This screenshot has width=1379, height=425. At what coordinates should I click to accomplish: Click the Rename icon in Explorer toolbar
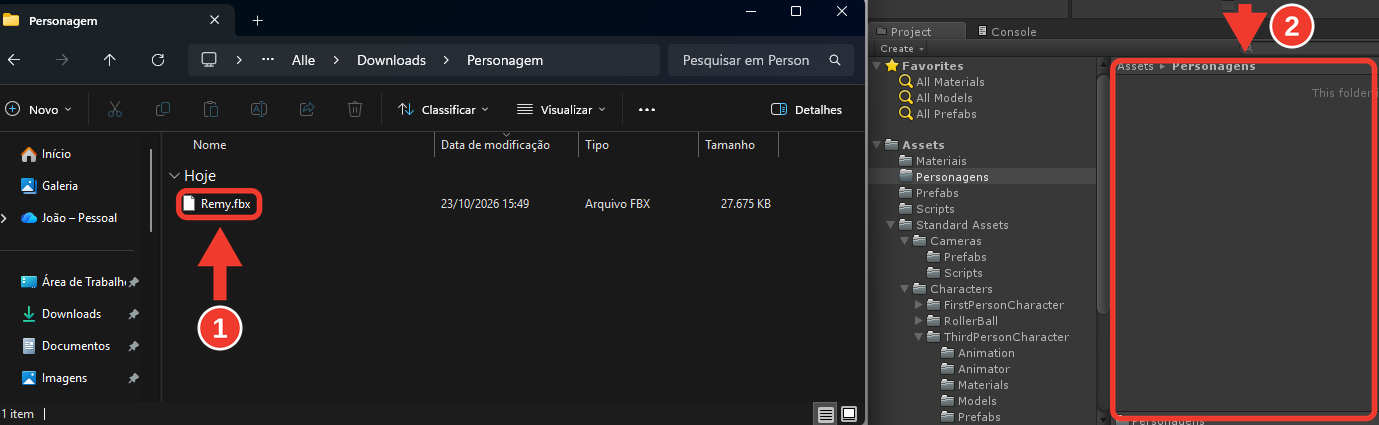click(x=258, y=109)
